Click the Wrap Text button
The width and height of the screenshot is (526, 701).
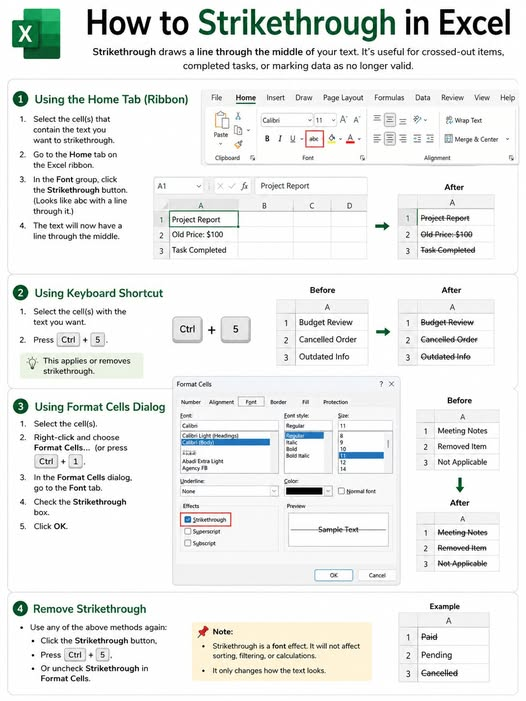(x=463, y=120)
